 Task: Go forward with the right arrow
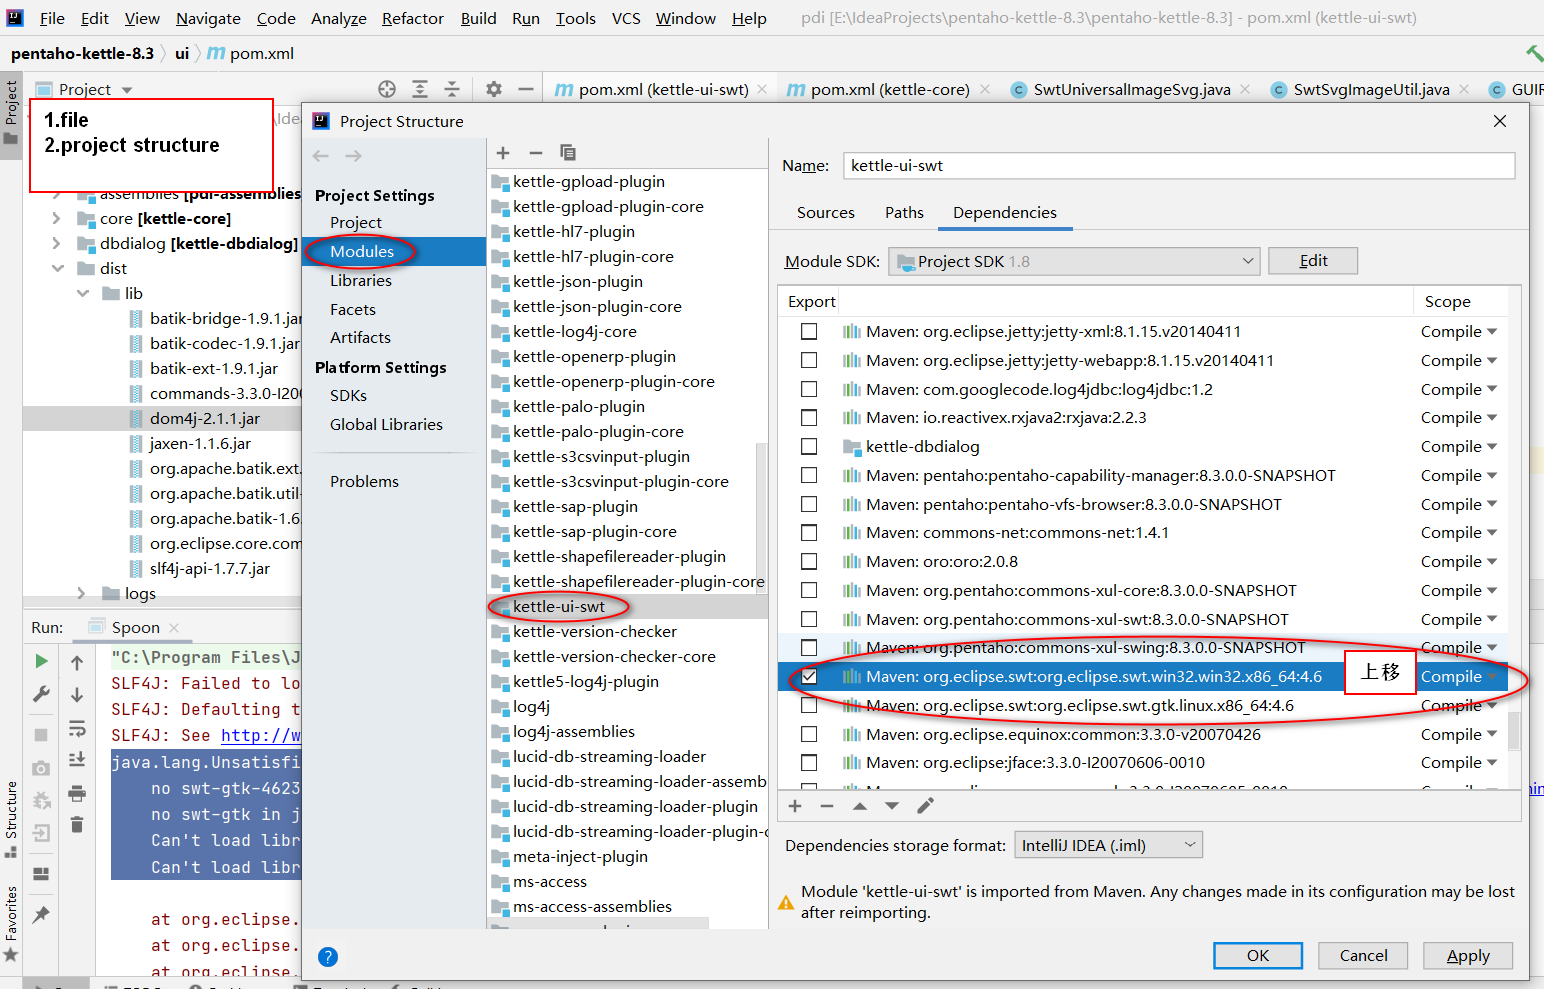coord(354,156)
